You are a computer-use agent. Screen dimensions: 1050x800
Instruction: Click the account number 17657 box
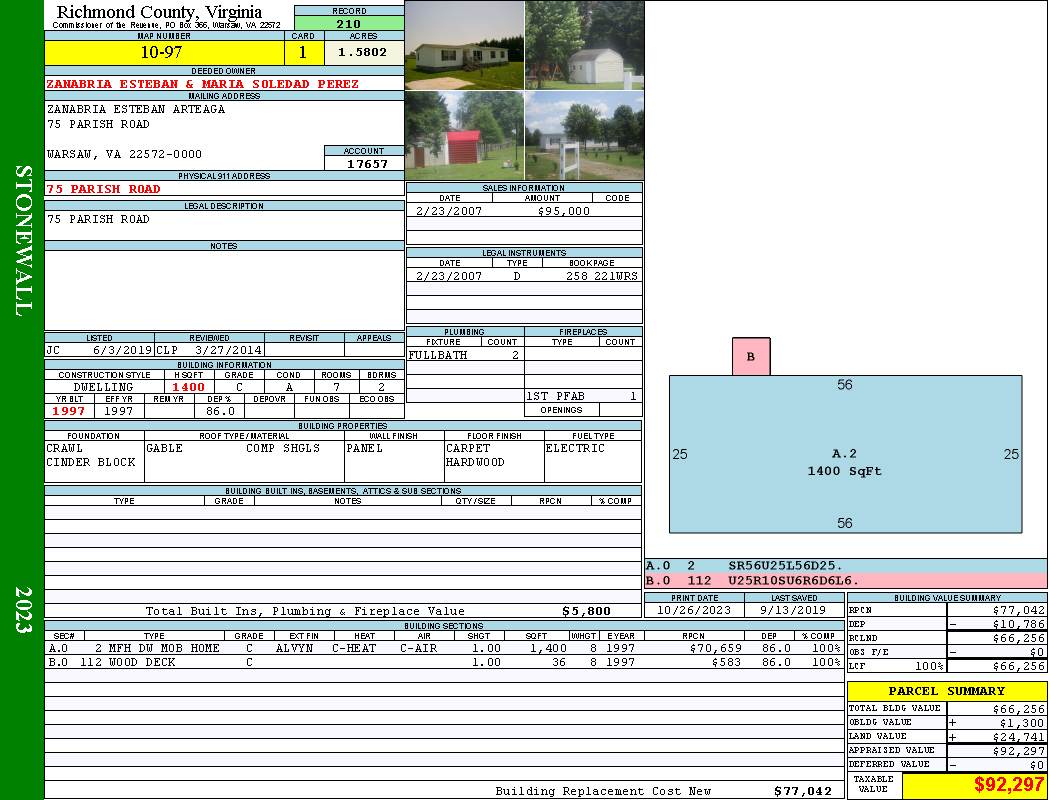pyautogui.click(x=364, y=163)
